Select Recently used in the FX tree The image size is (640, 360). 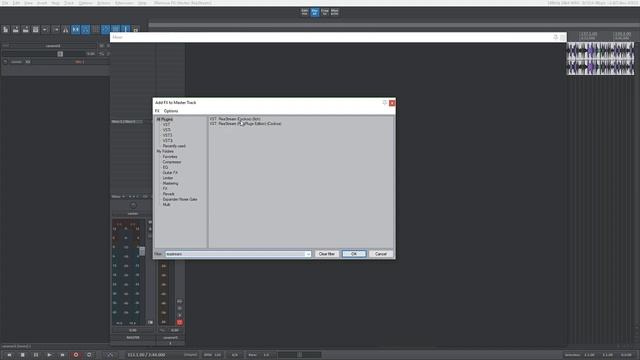tap(174, 146)
